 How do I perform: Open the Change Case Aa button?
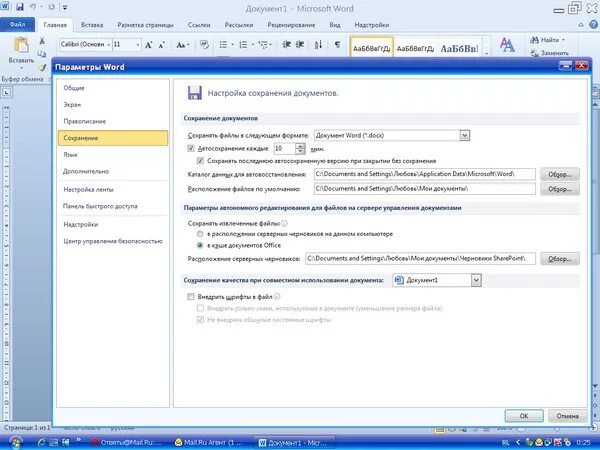coord(183,45)
